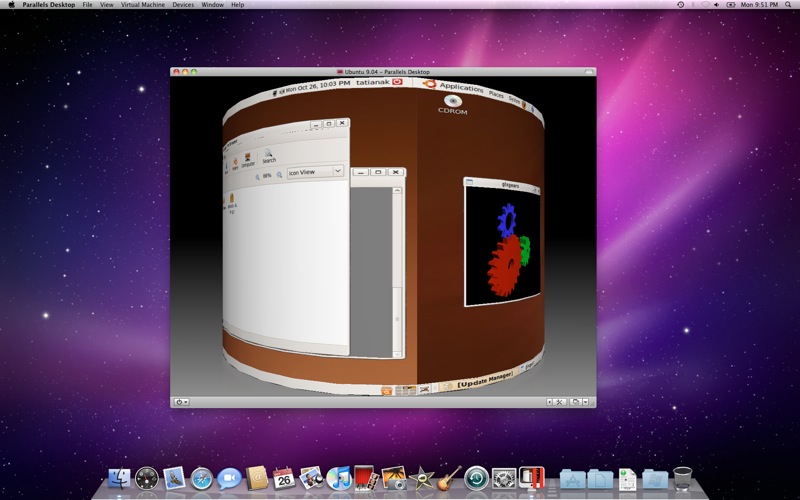Image resolution: width=800 pixels, height=500 pixels.
Task: Click the Mon 9:51 PM clock
Action: click(x=760, y=5)
